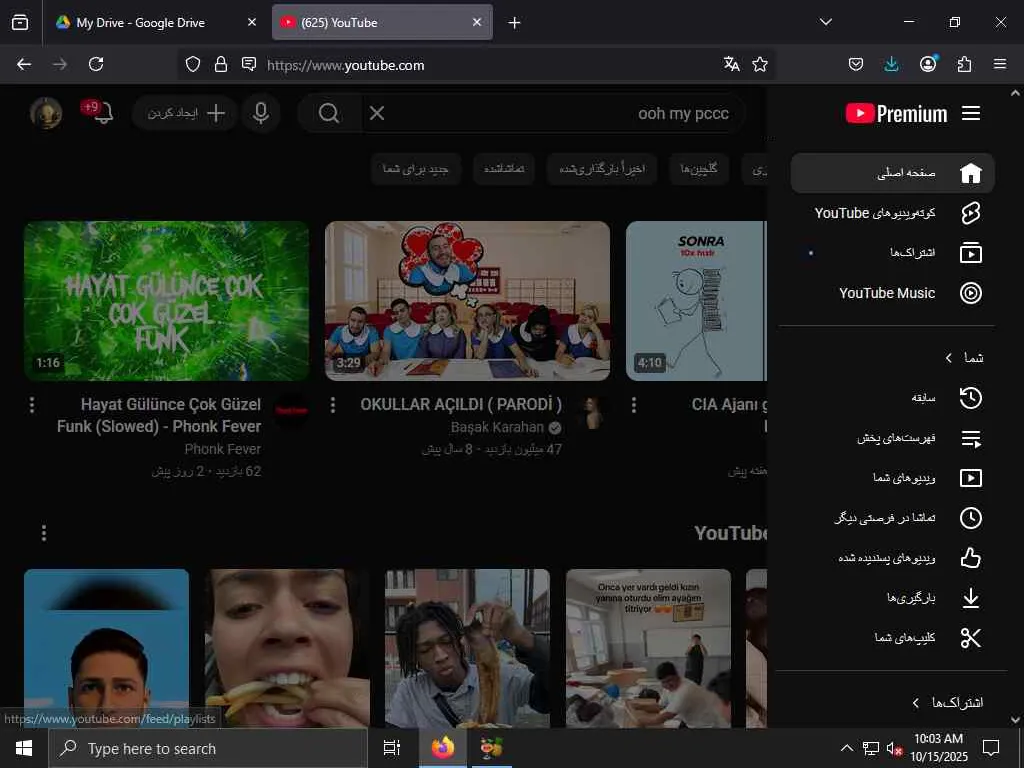Go back in browser history

pyautogui.click(x=24, y=64)
